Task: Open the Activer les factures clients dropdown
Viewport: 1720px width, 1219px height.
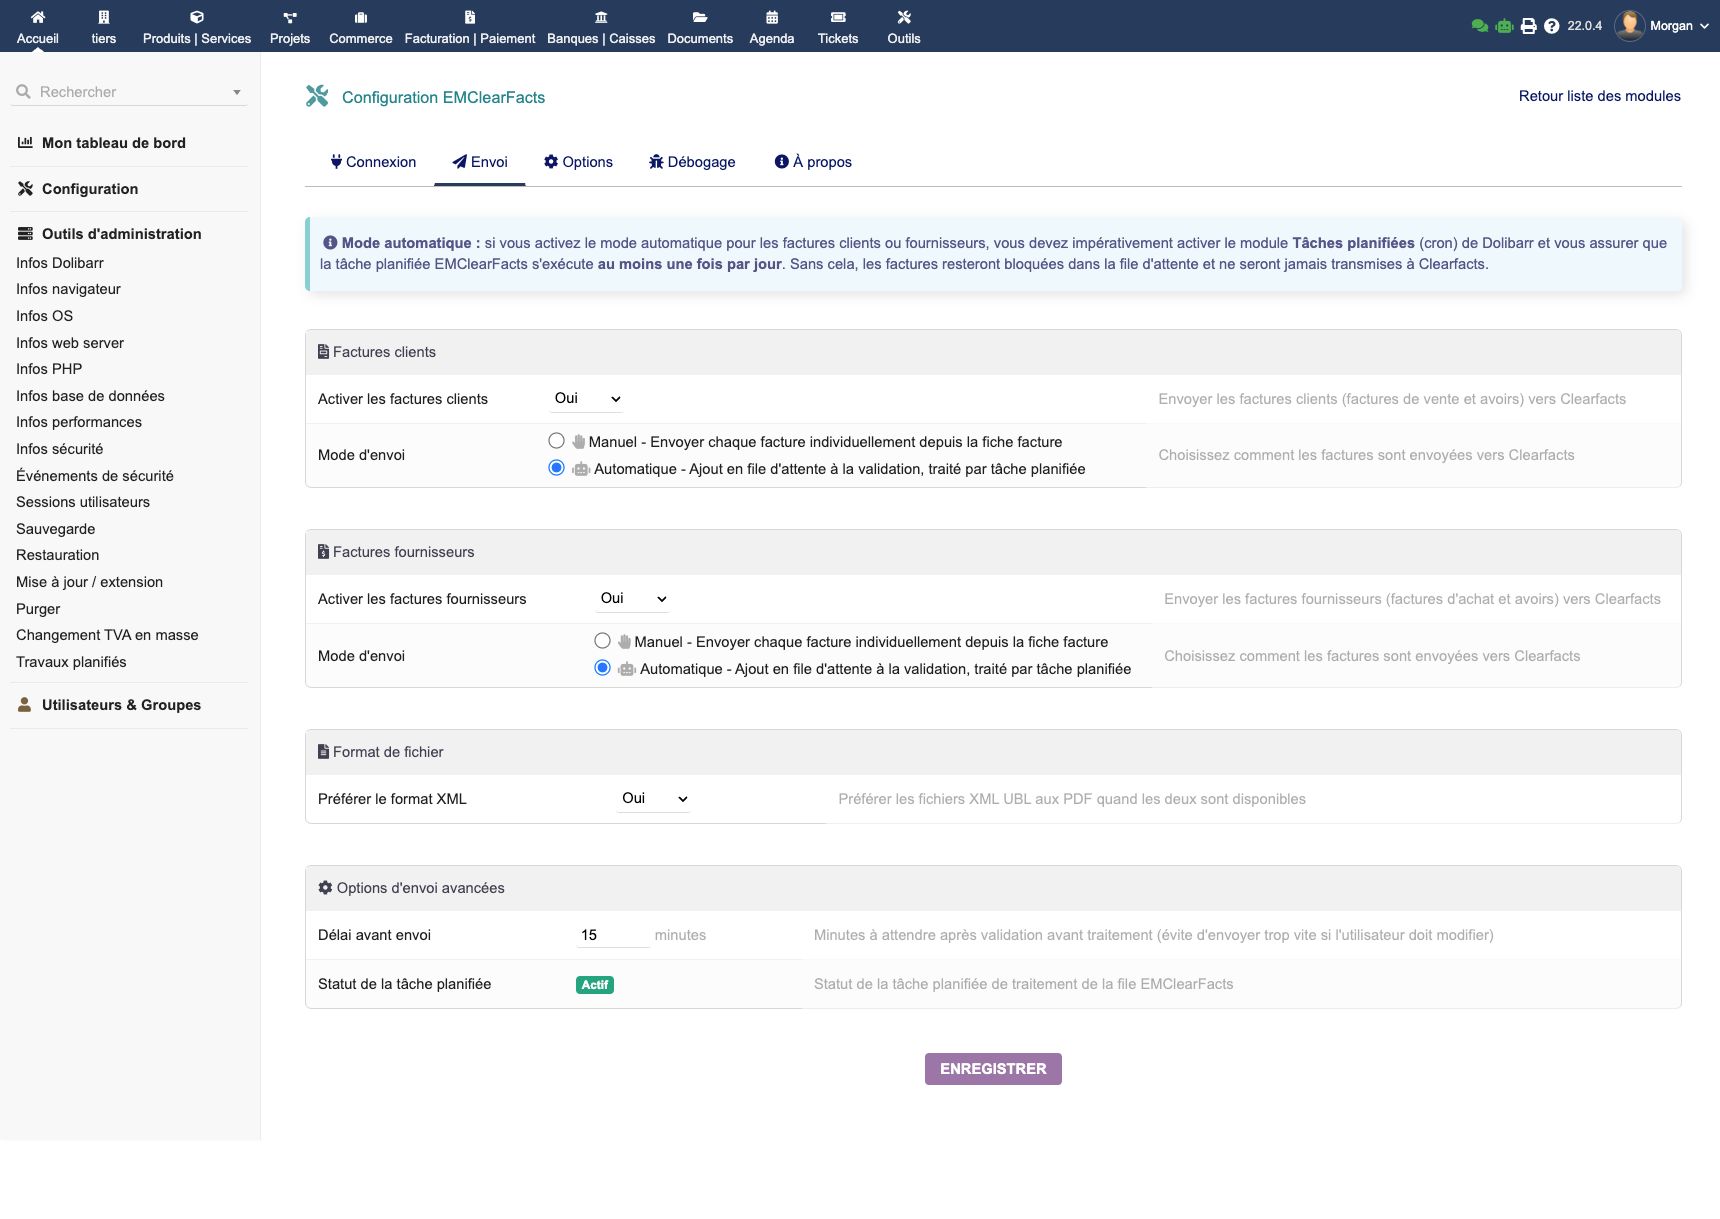Action: 585,398
